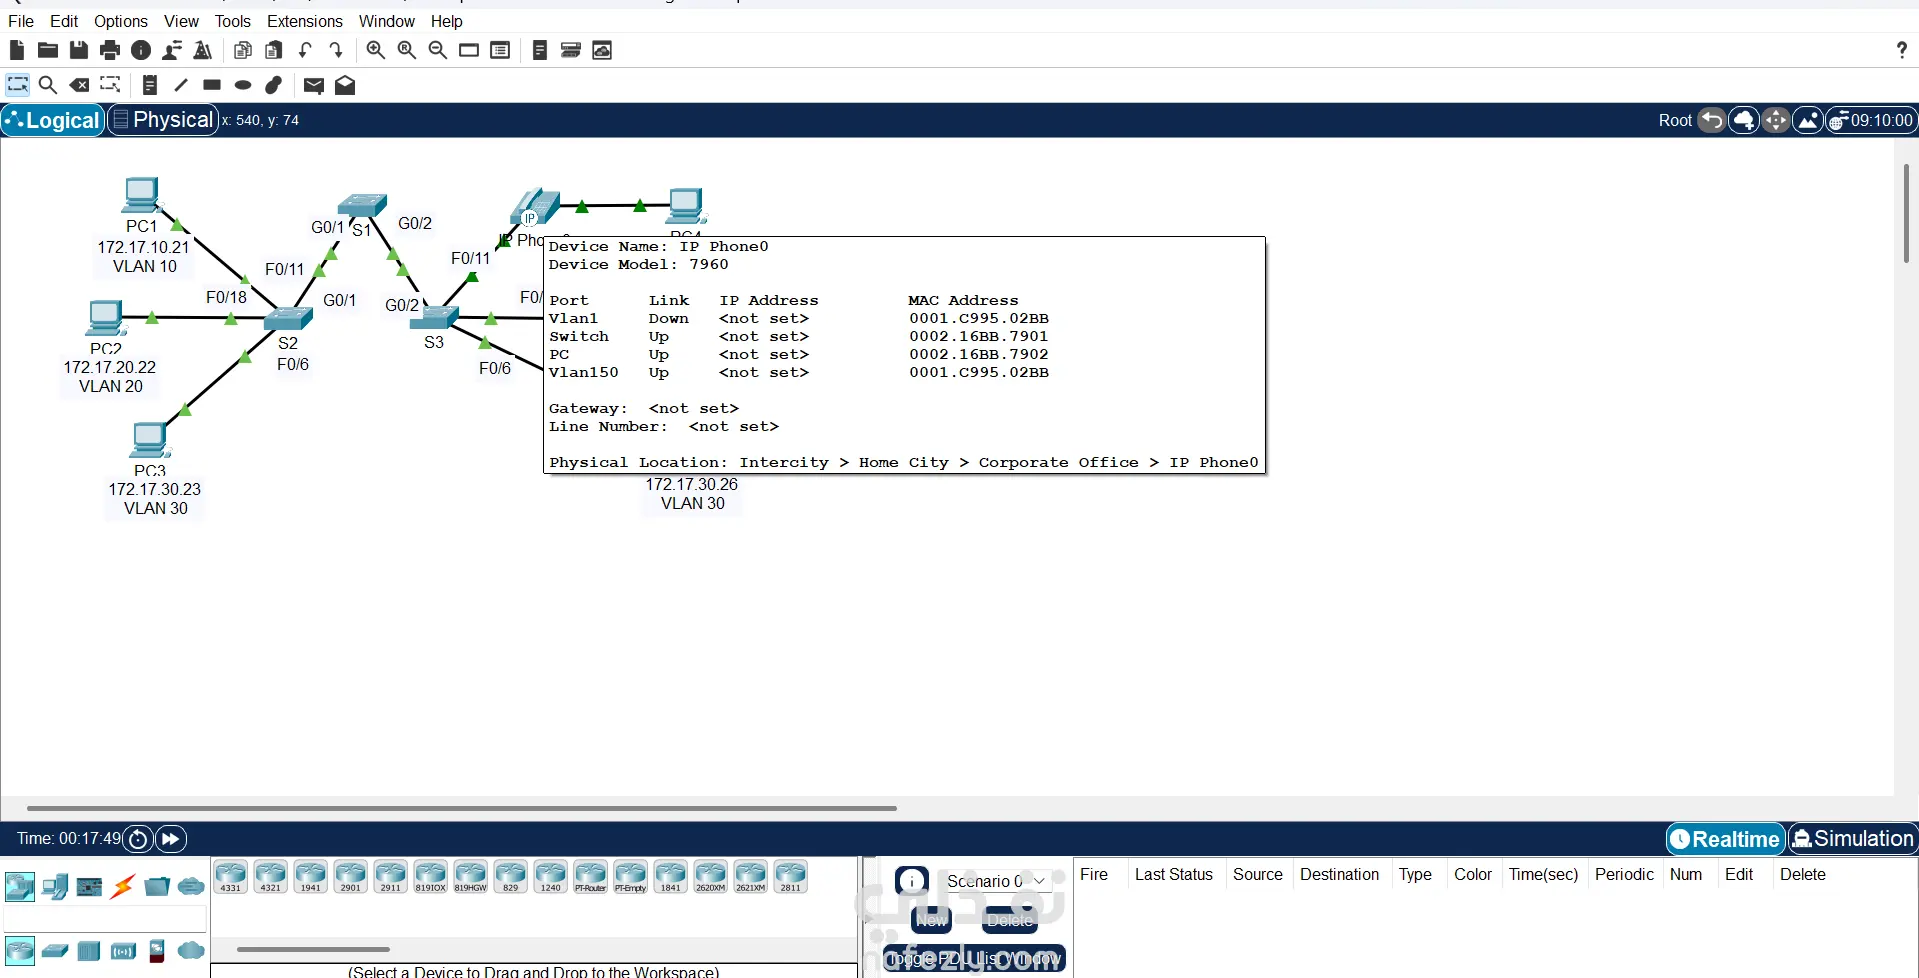Viewport: 1919px width, 978px height.
Task: Switch to Realtime mode
Action: coord(1726,839)
